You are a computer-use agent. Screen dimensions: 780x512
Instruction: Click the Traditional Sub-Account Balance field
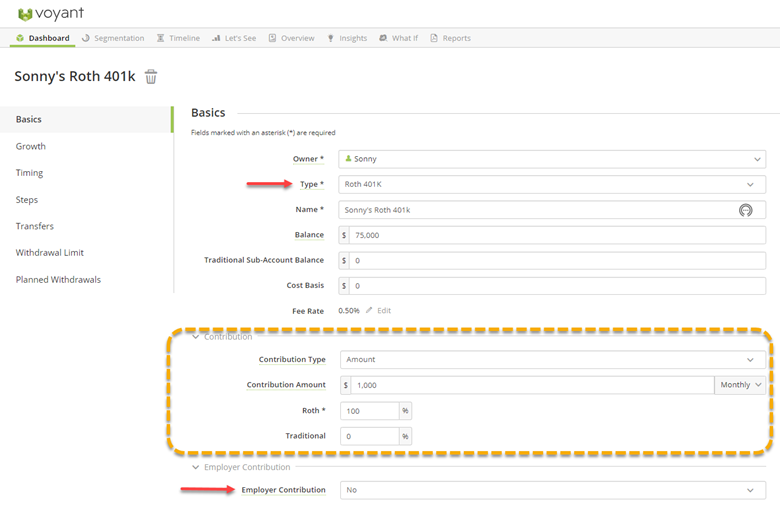pyautogui.click(x=557, y=261)
